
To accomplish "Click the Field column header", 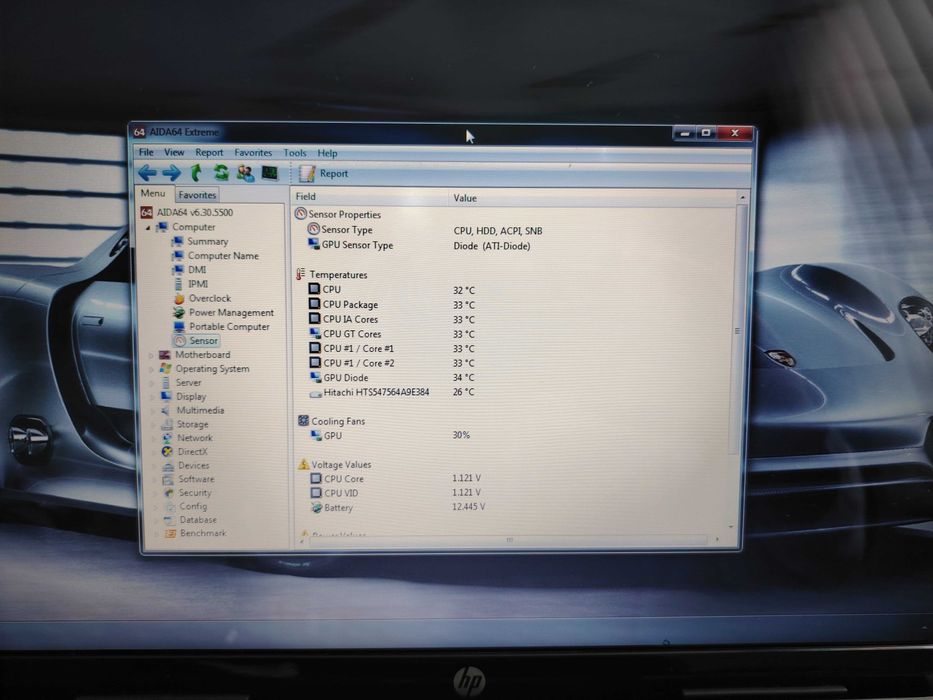I will tap(370, 197).
